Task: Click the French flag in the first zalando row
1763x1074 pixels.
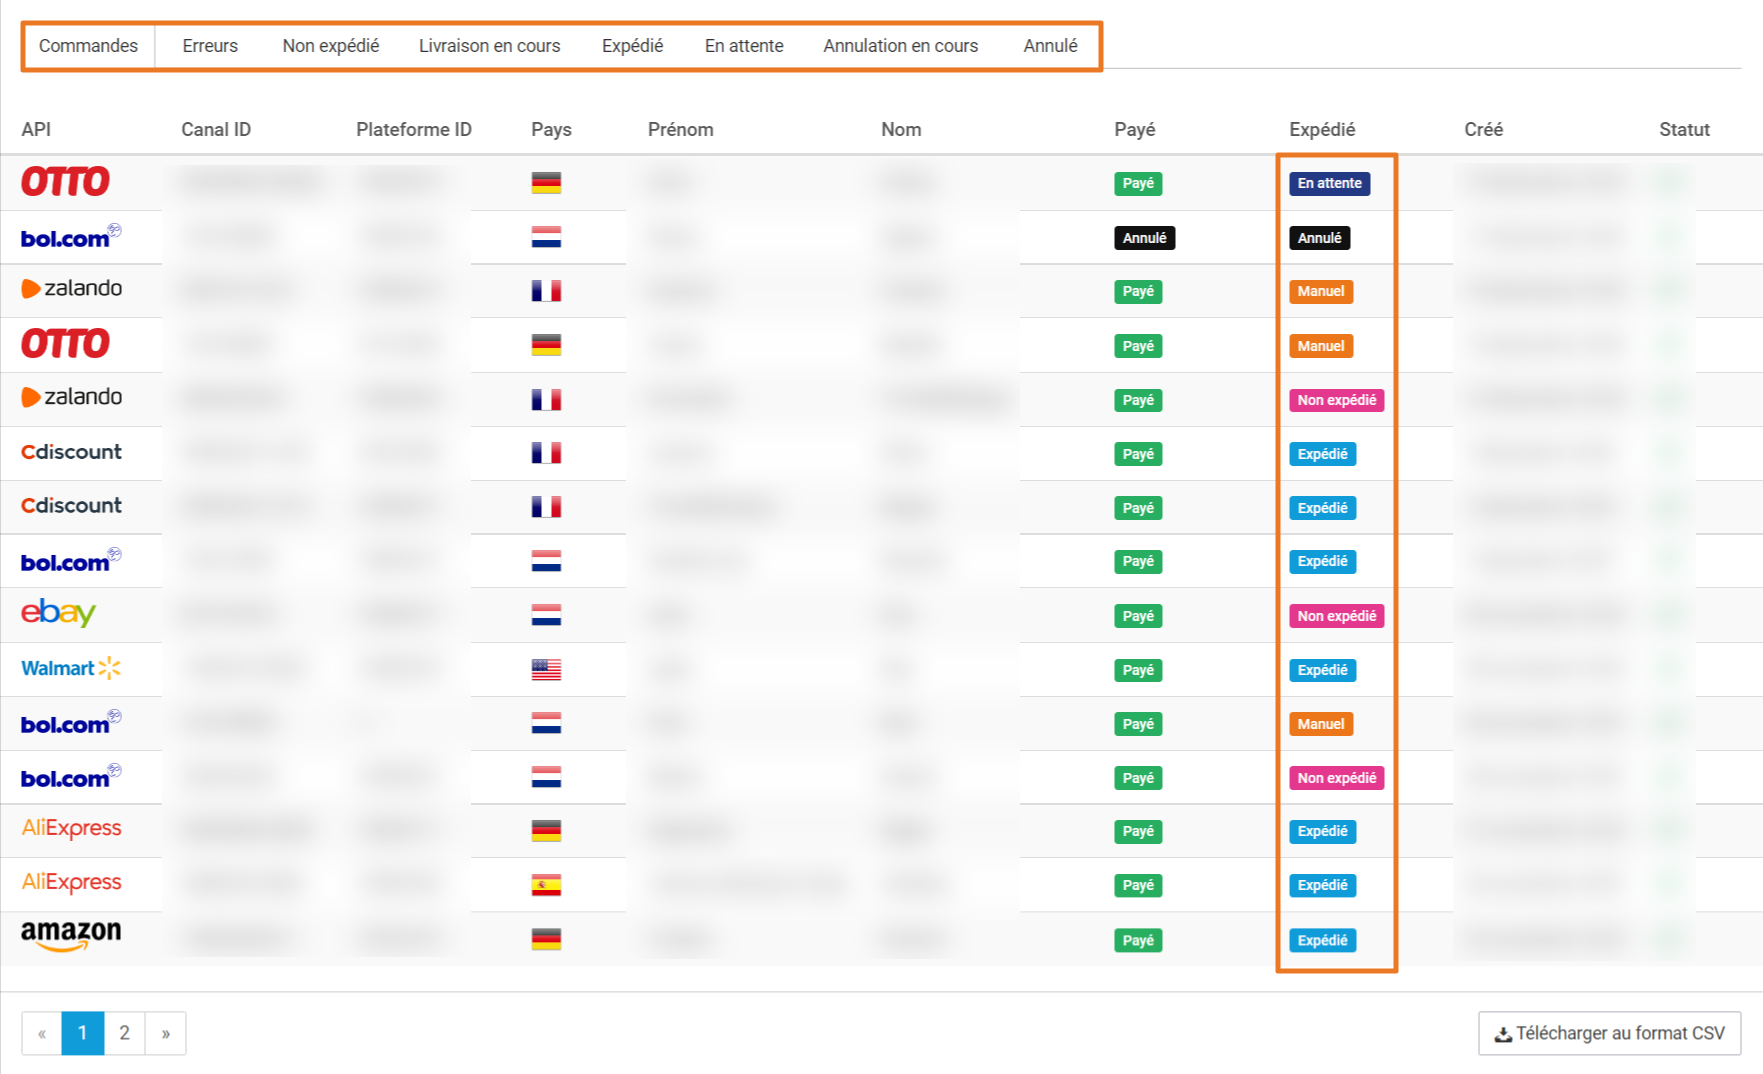Action: 546,291
